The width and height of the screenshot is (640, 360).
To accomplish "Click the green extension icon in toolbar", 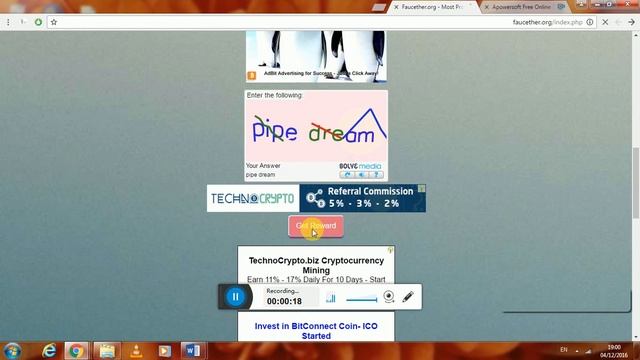I will (38, 22).
